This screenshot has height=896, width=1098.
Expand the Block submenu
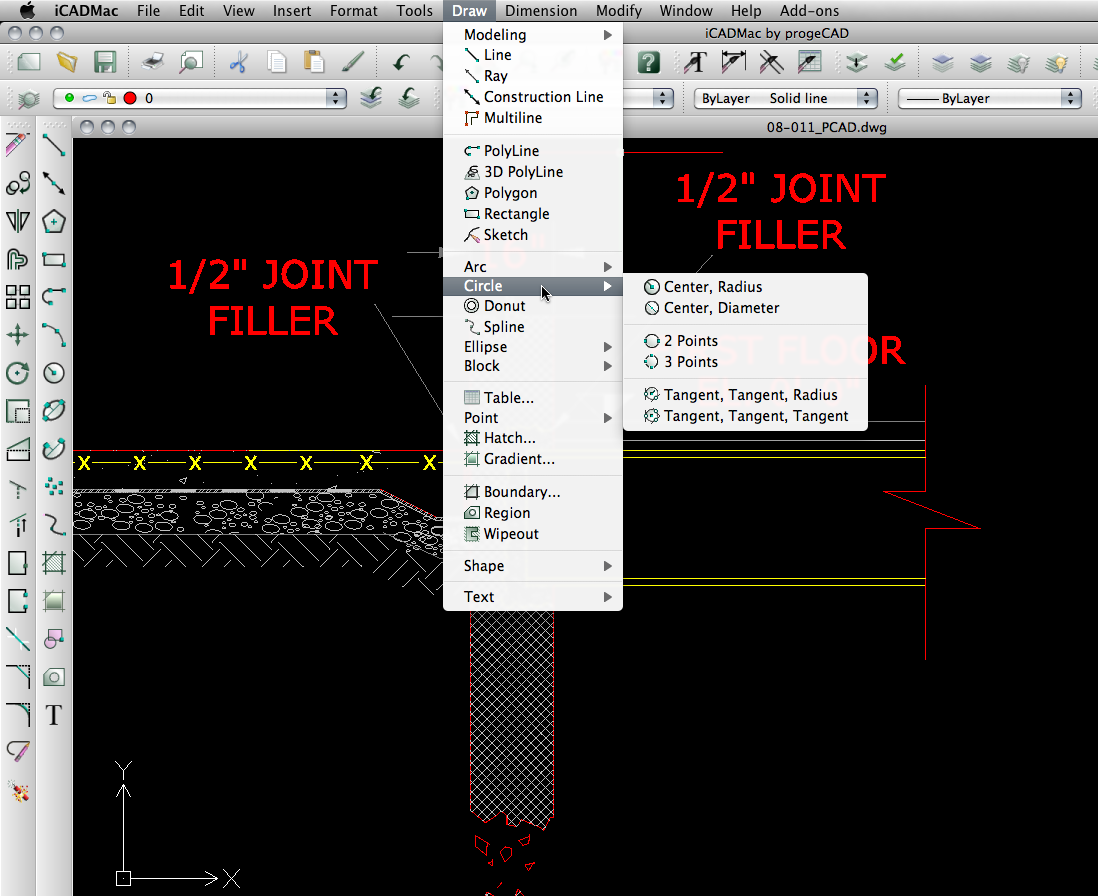click(533, 366)
